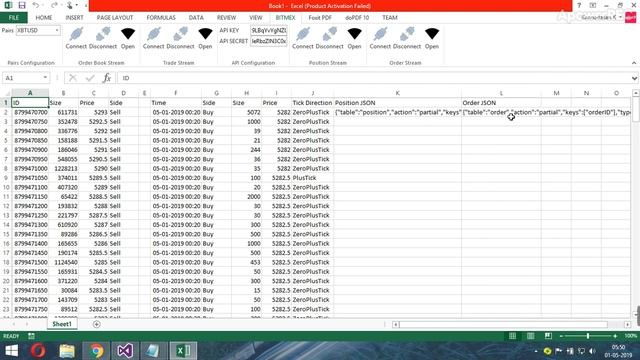Image resolution: width=640 pixels, height=360 pixels.
Task: Select the Sheet1 tab
Action: pos(62,324)
